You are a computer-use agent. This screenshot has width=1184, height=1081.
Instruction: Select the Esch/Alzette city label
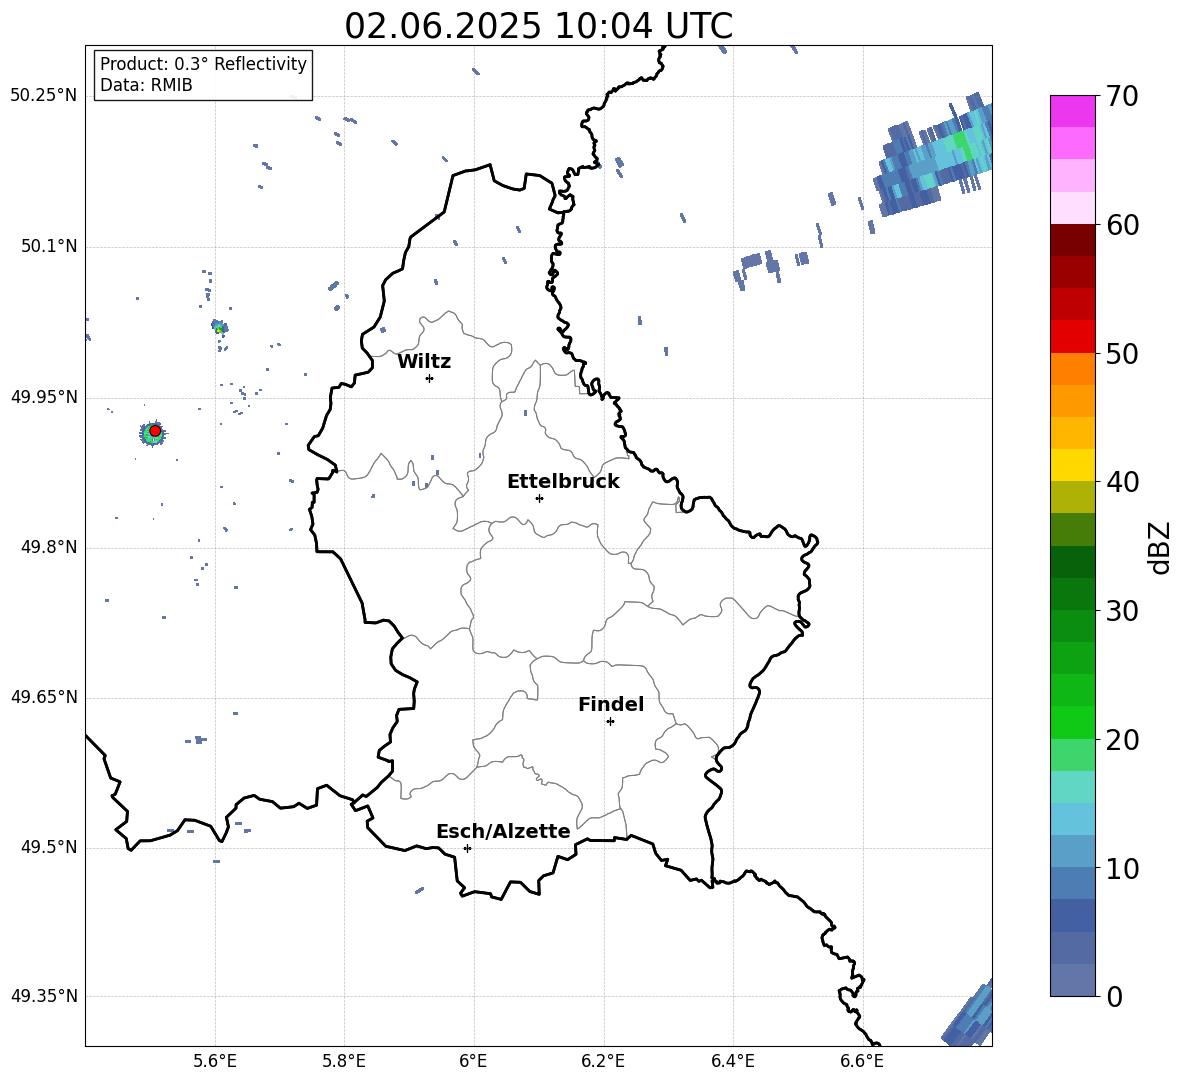pyautogui.click(x=504, y=831)
